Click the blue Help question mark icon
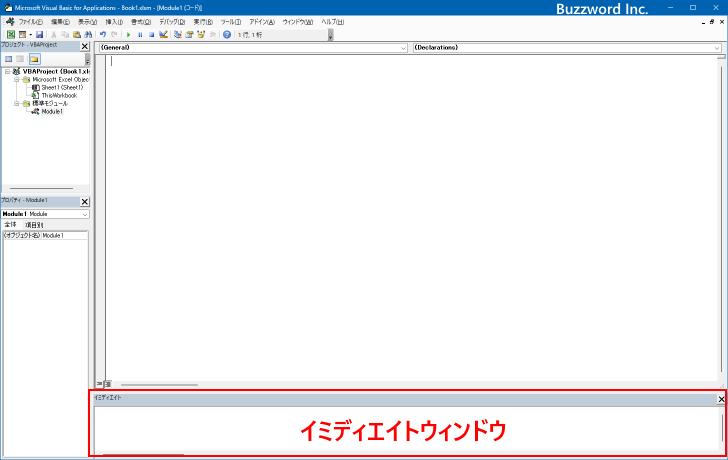Viewport: 728px width, 460px height. [227, 34]
